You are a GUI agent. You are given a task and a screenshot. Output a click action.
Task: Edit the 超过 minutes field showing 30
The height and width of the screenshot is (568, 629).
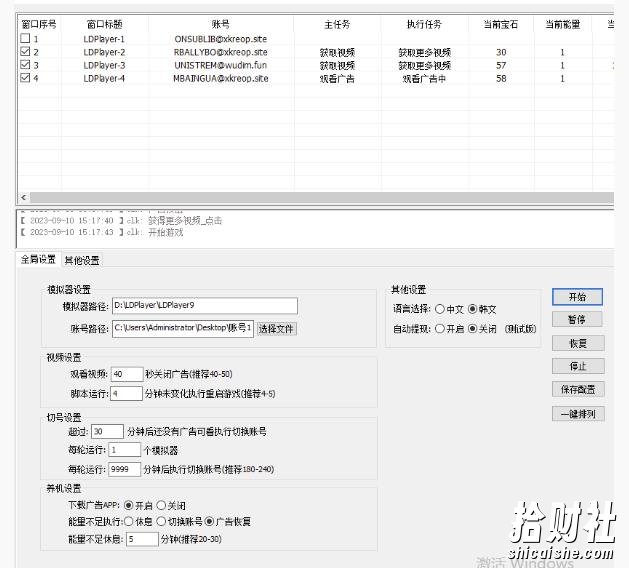[107, 432]
